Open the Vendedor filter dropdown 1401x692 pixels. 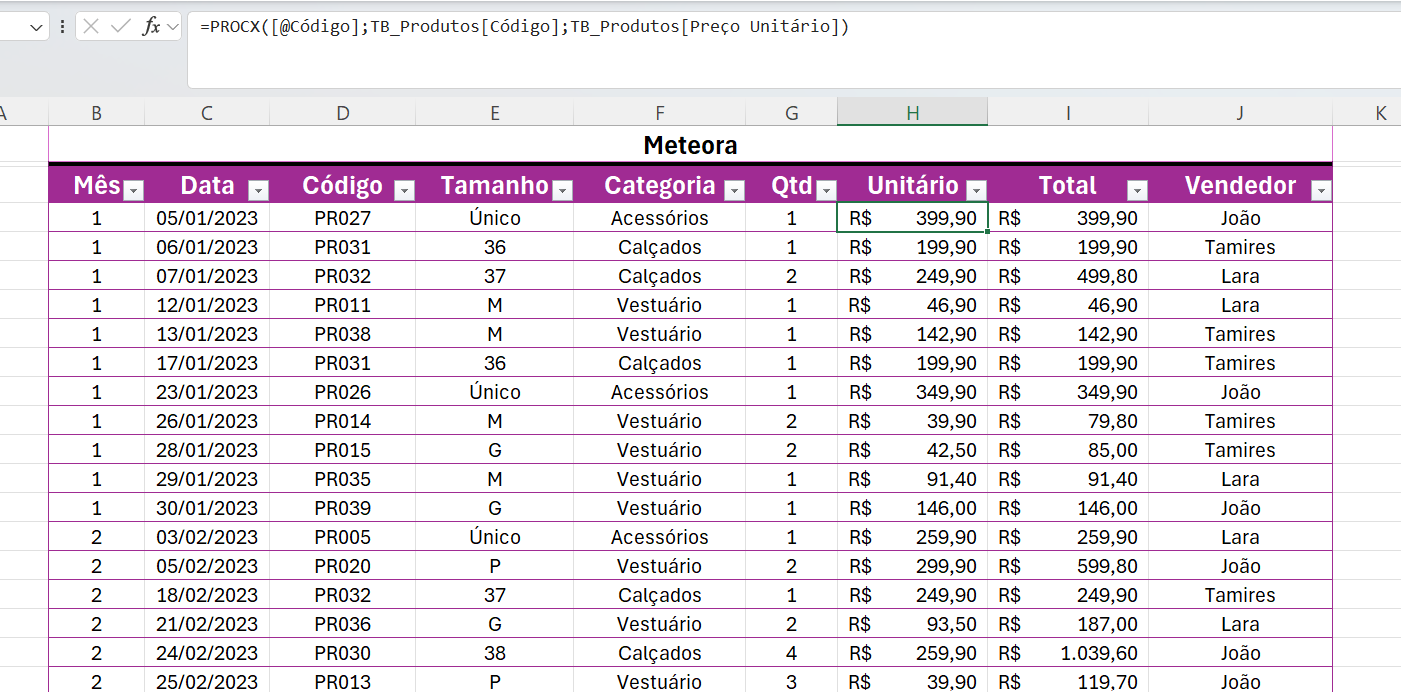[x=1321, y=190]
